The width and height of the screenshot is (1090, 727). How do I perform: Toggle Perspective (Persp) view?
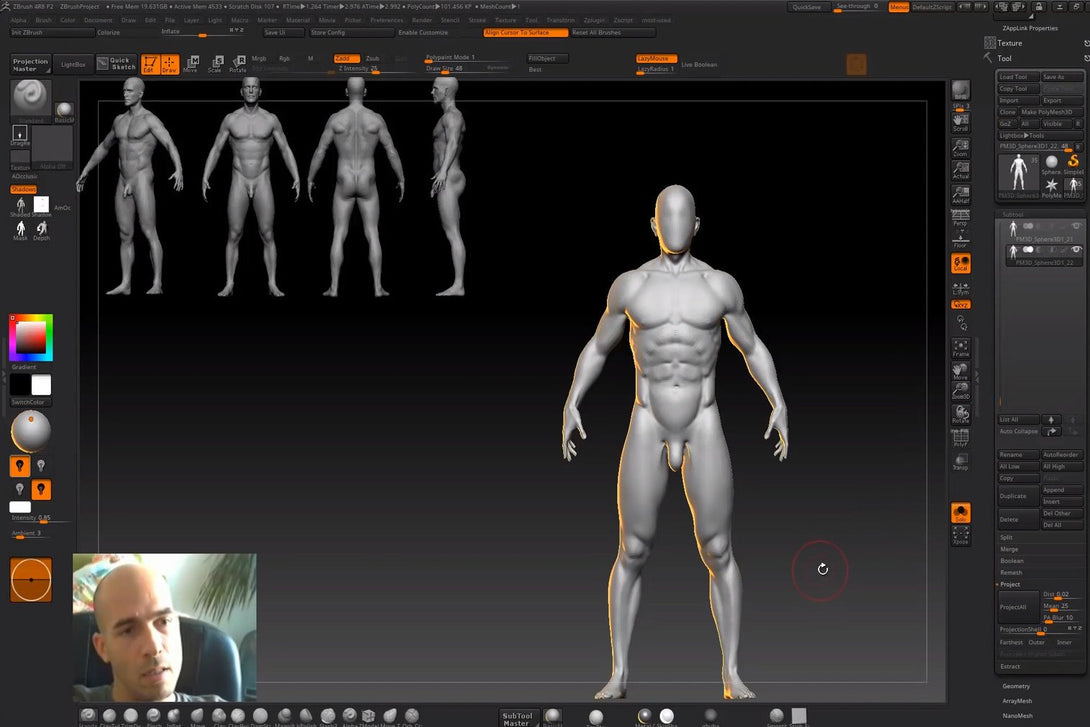[x=961, y=218]
